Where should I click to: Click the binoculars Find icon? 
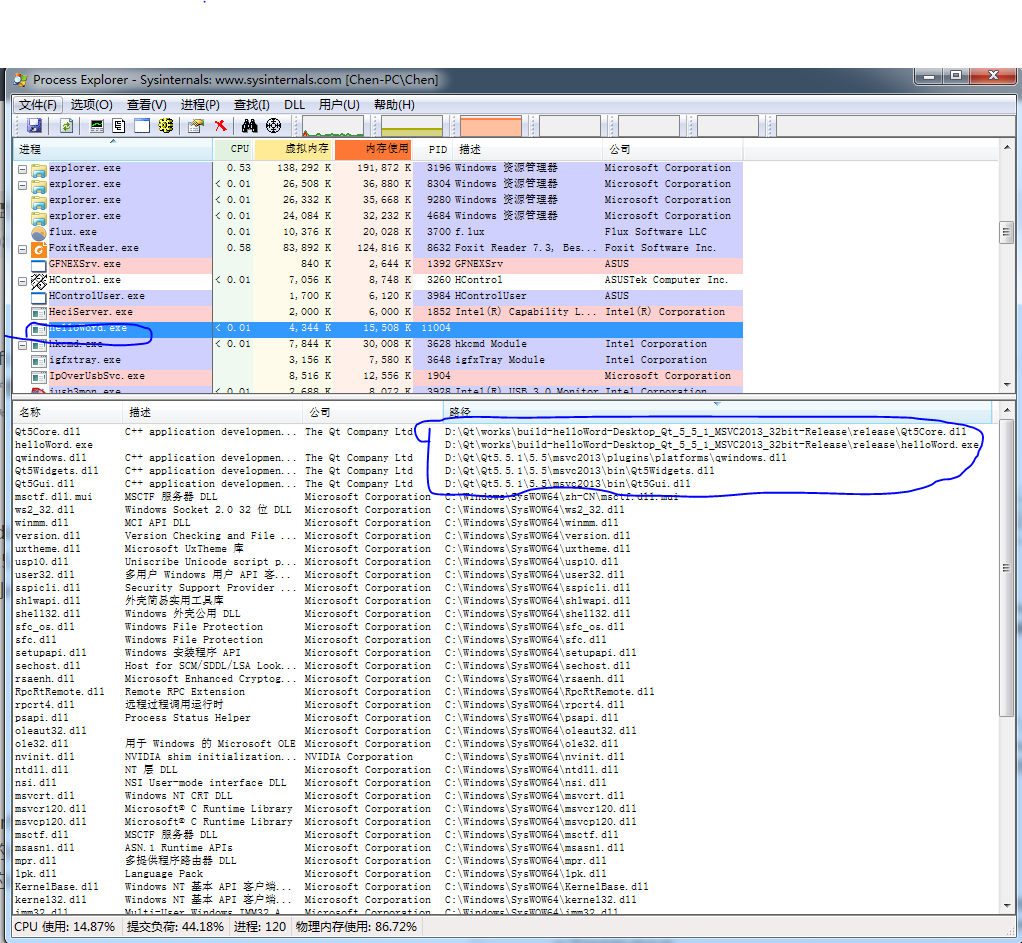[249, 126]
